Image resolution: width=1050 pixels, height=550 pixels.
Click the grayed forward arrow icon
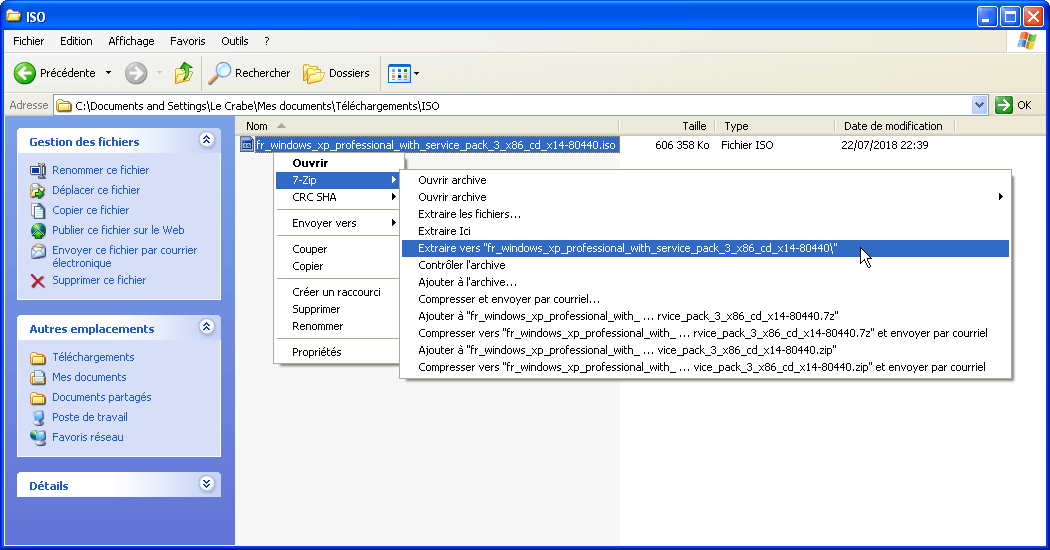[136, 73]
